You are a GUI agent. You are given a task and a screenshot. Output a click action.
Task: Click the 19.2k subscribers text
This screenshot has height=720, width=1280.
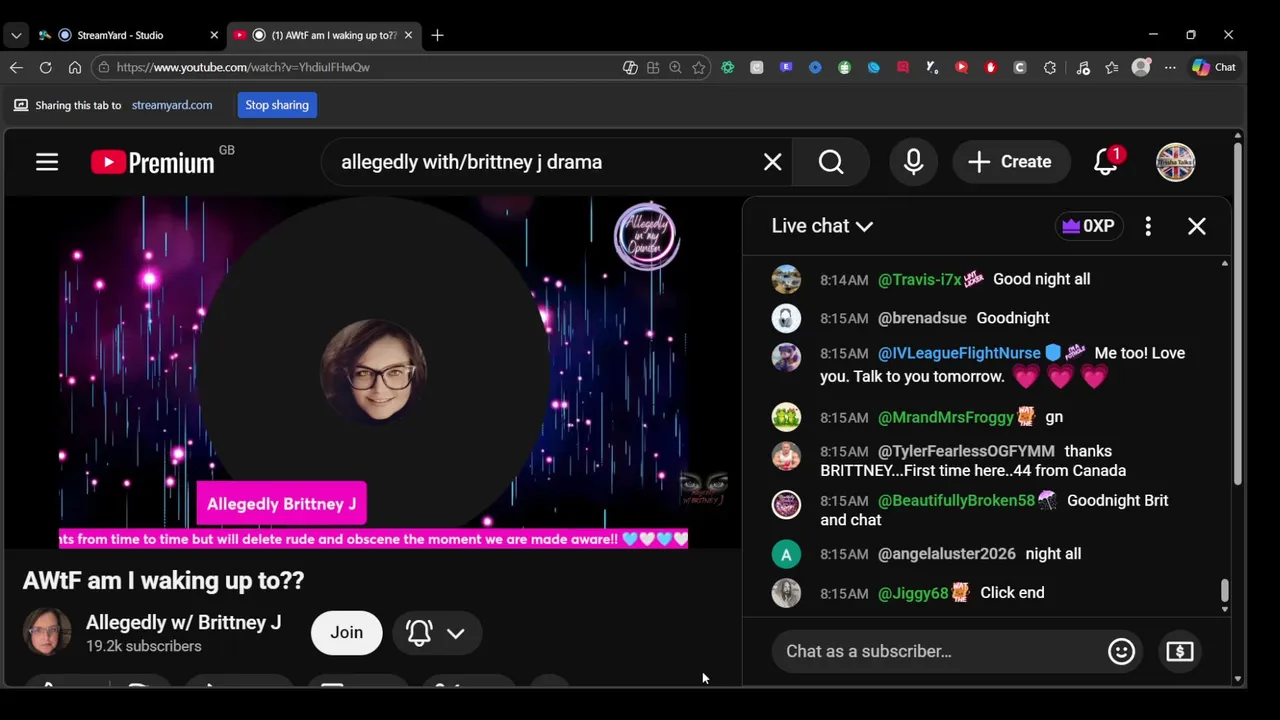pos(143,646)
